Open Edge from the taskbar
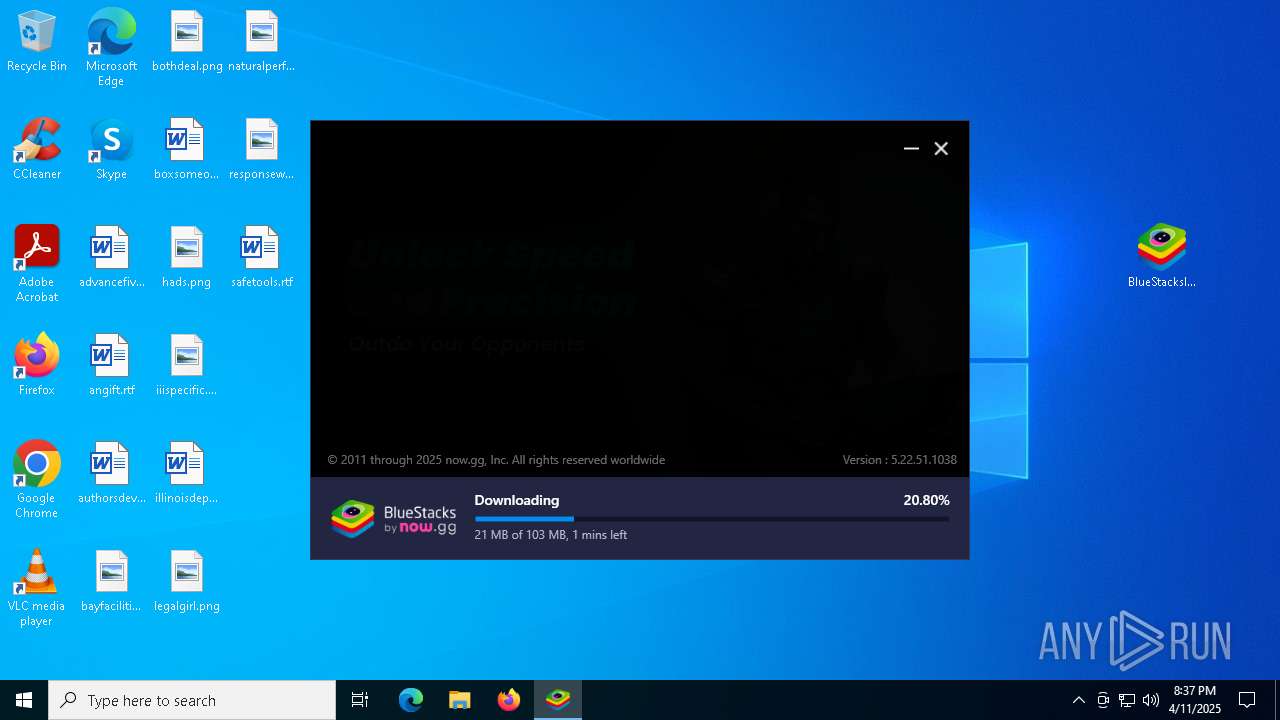This screenshot has height=720, width=1280. 411,700
